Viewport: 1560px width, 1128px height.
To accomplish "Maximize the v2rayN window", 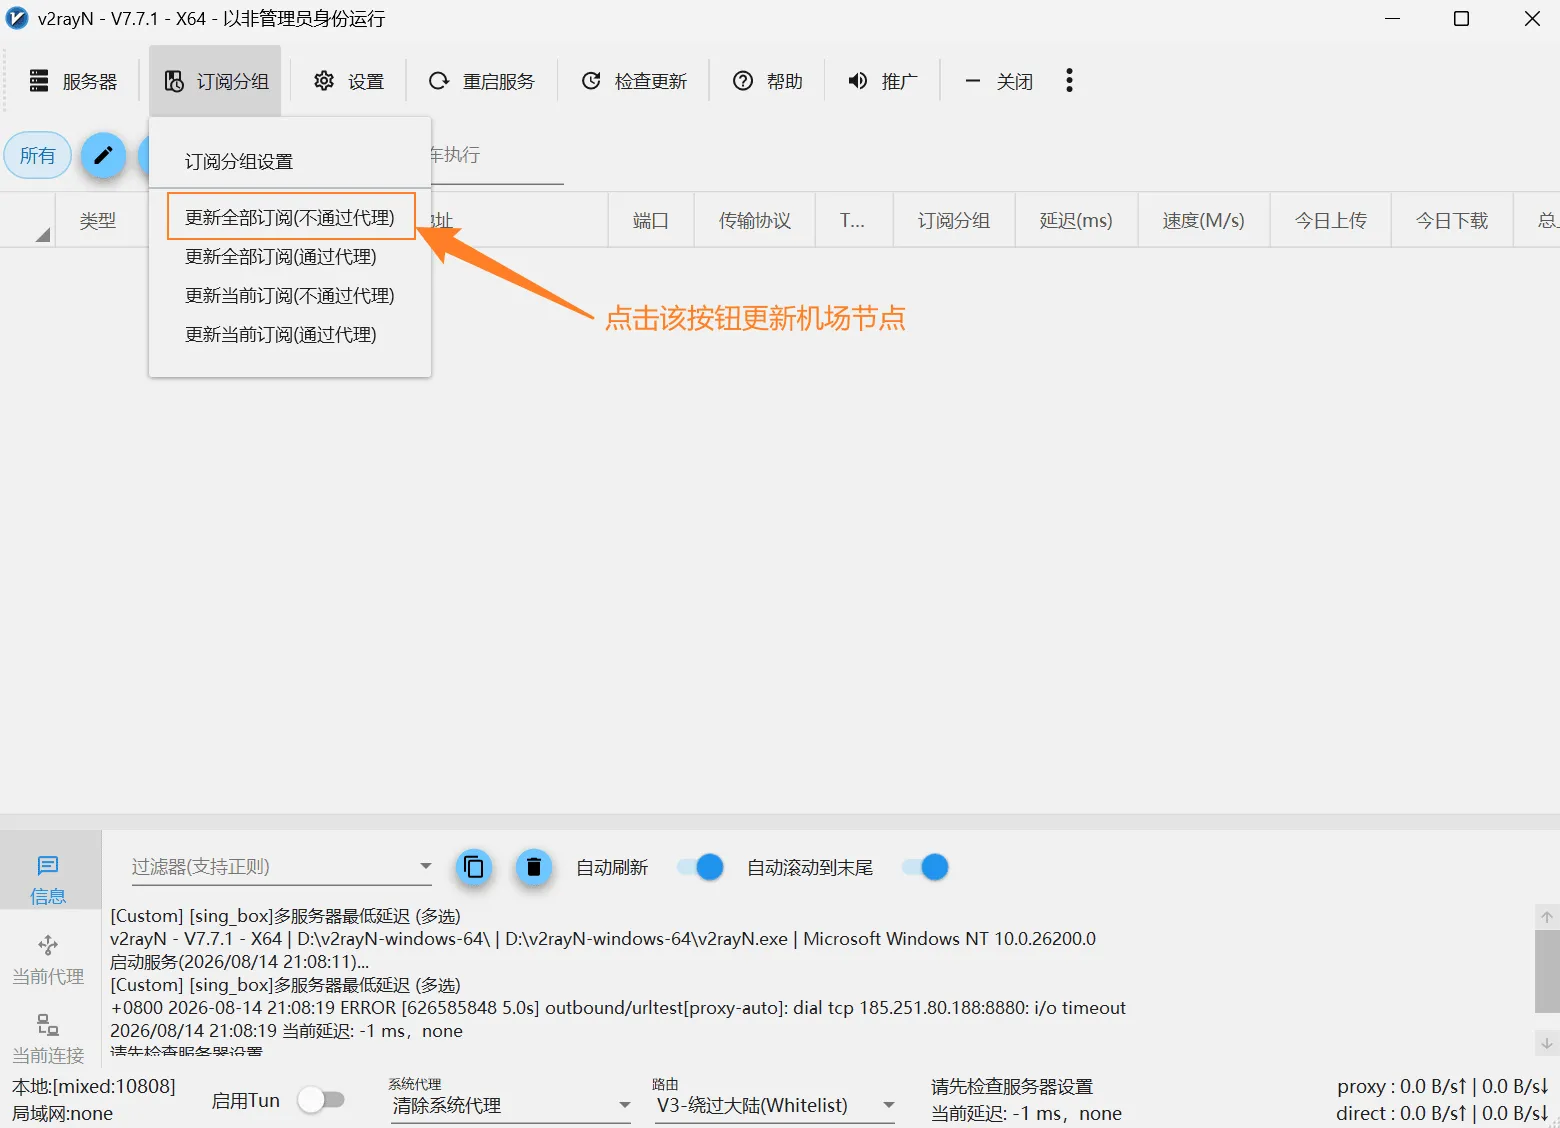I will 1461,19.
